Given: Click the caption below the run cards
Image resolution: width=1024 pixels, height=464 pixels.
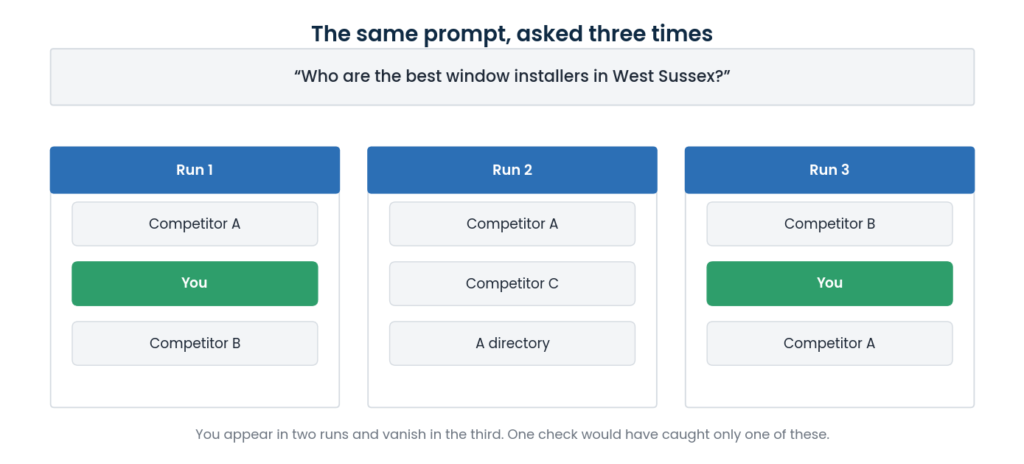Looking at the screenshot, I should tap(512, 434).
